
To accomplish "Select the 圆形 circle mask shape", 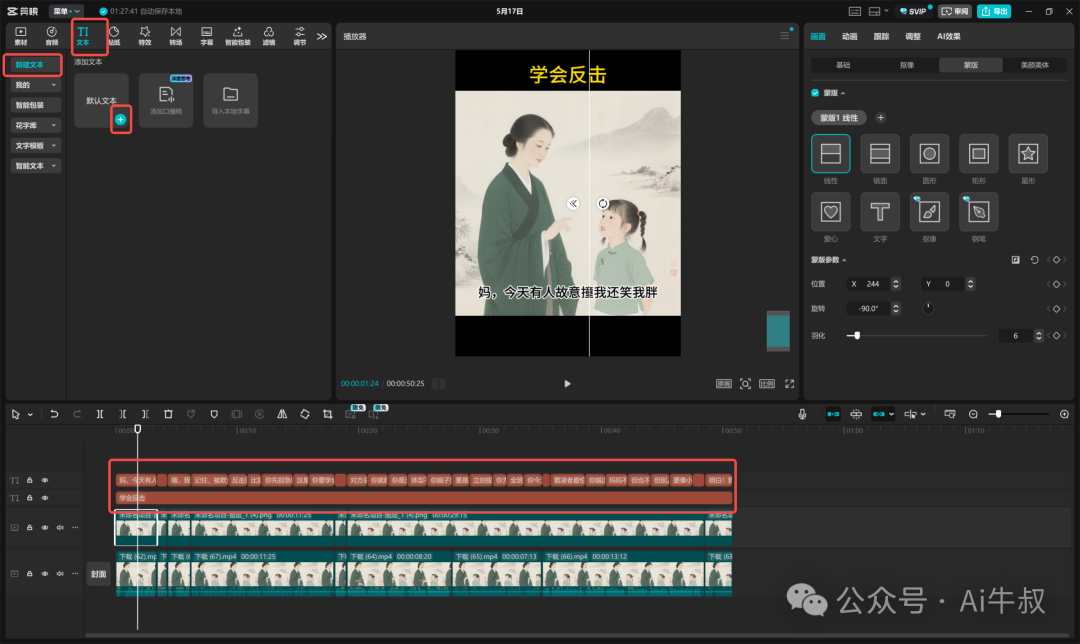I will click(929, 154).
